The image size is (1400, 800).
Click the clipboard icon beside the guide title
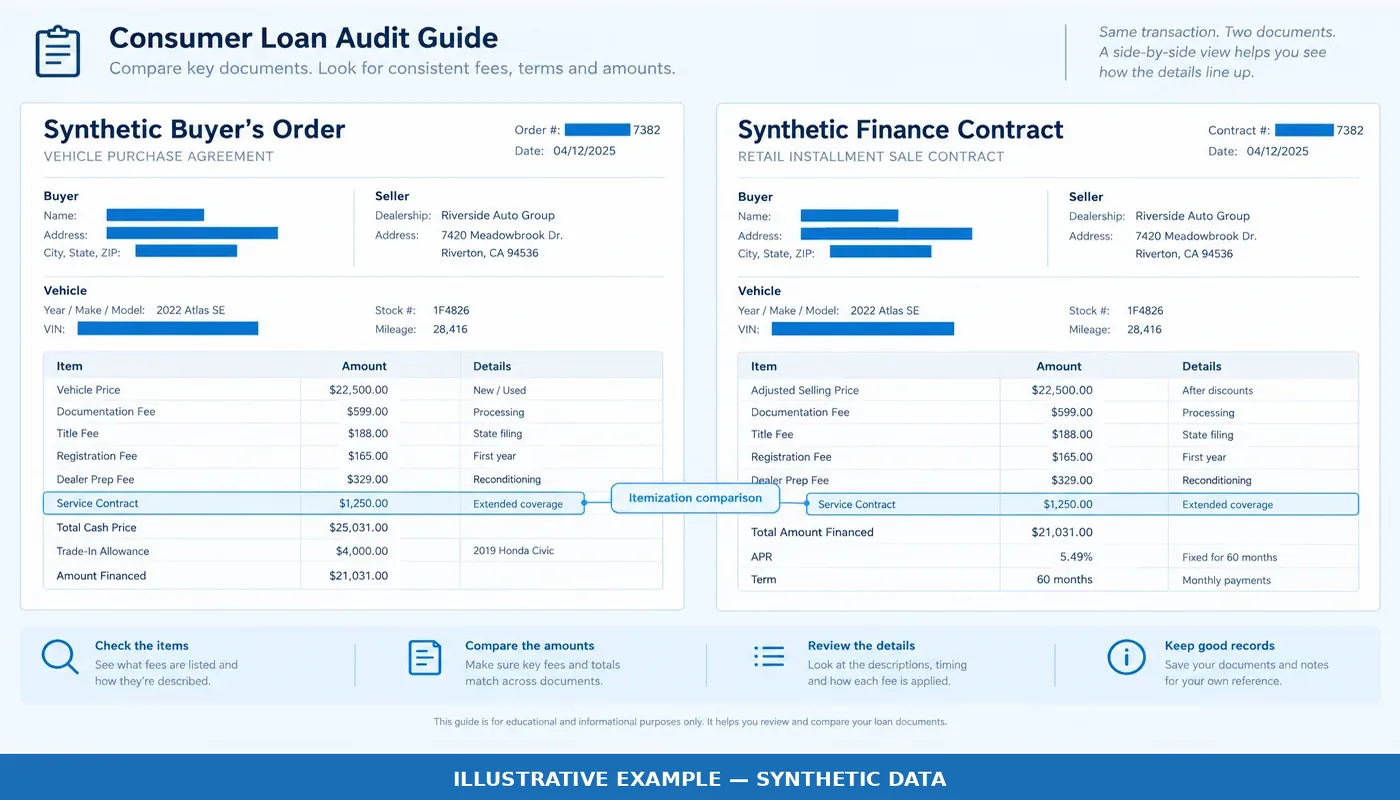57,51
